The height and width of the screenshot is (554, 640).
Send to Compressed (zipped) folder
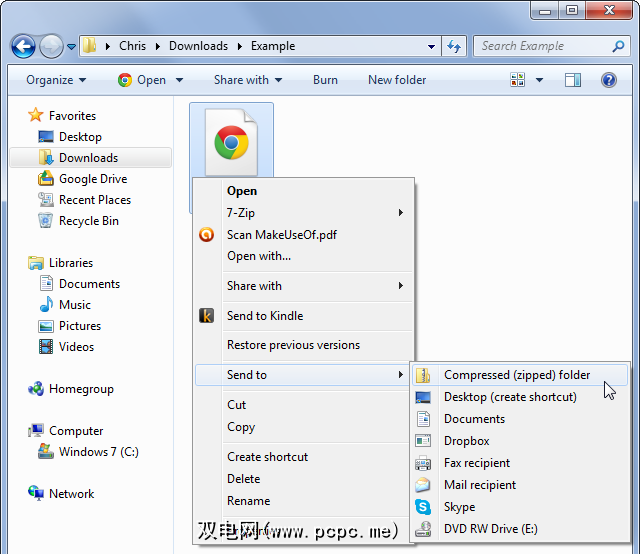(x=520, y=375)
